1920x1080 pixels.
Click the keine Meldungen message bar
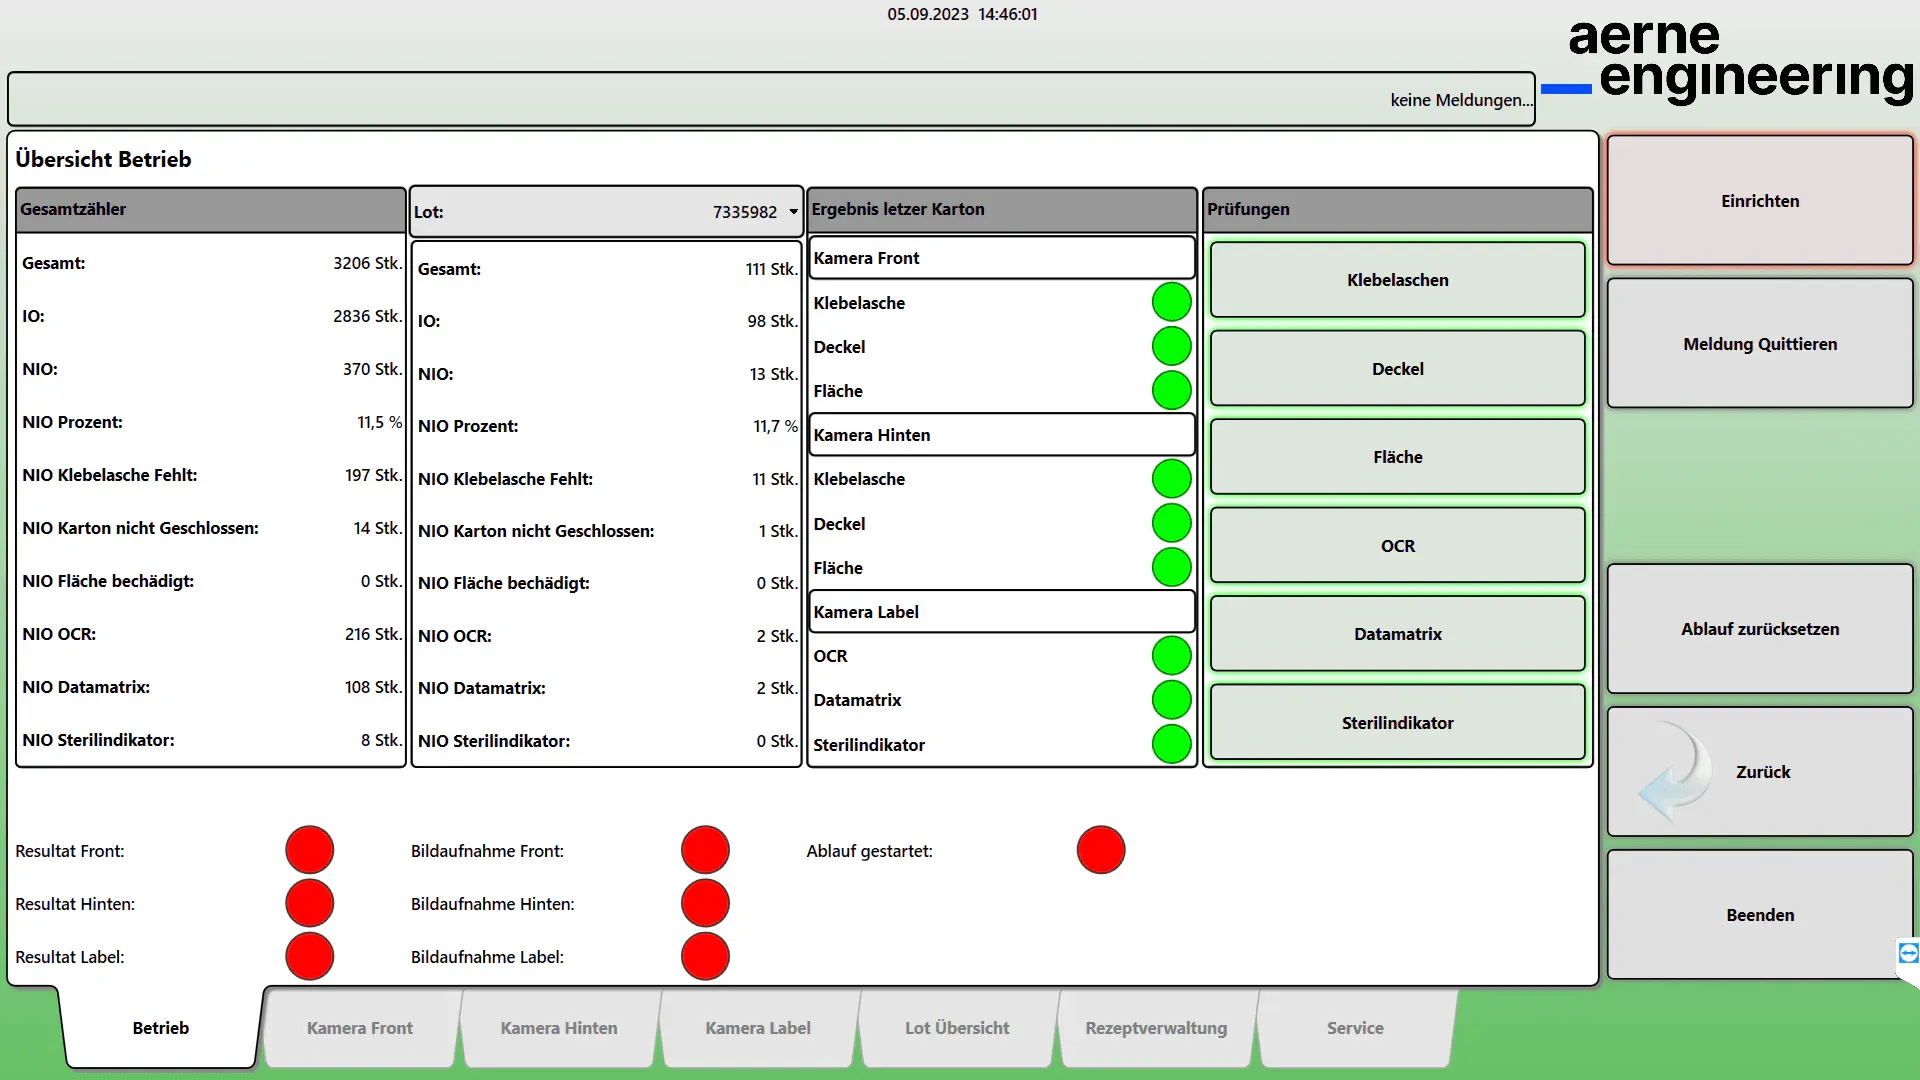click(771, 99)
